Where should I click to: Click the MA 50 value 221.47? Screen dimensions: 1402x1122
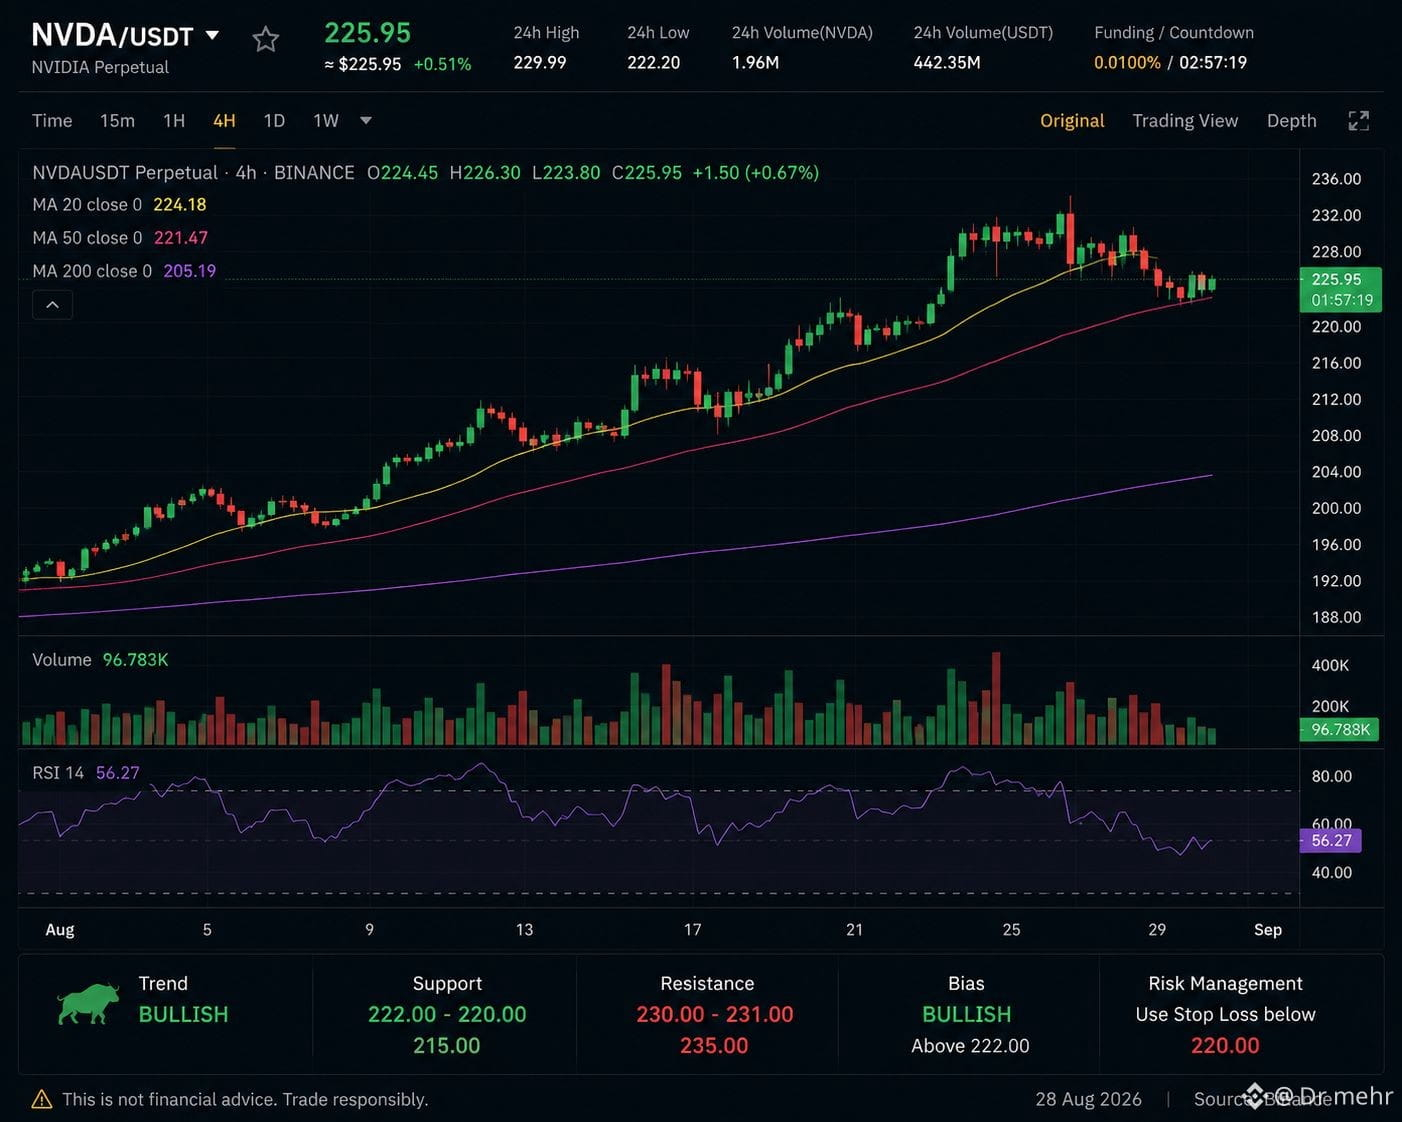point(181,238)
